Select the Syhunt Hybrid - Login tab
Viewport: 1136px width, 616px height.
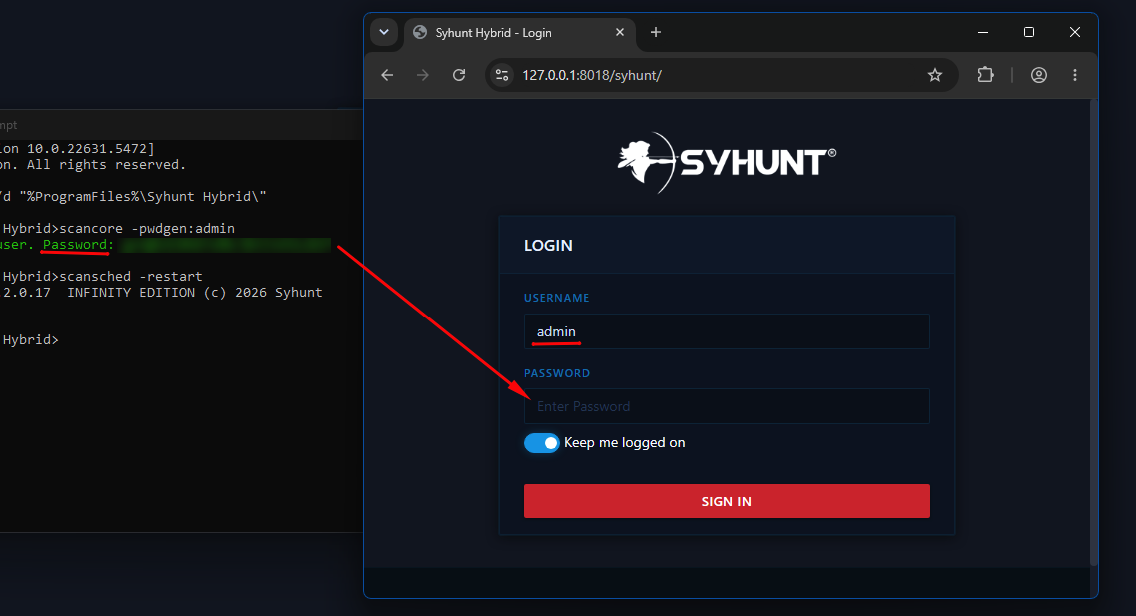coord(520,33)
